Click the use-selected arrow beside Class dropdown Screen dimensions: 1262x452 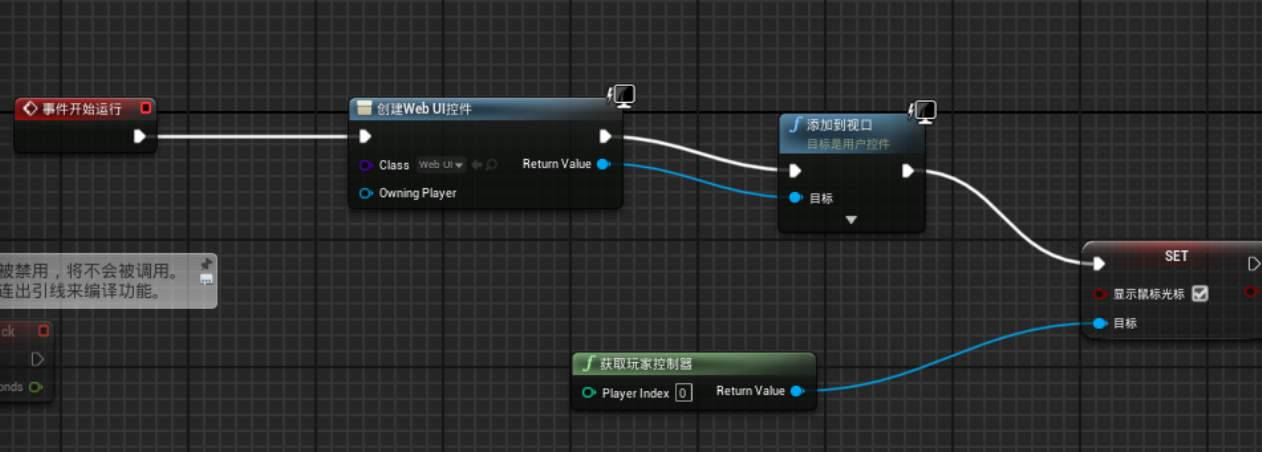476,165
